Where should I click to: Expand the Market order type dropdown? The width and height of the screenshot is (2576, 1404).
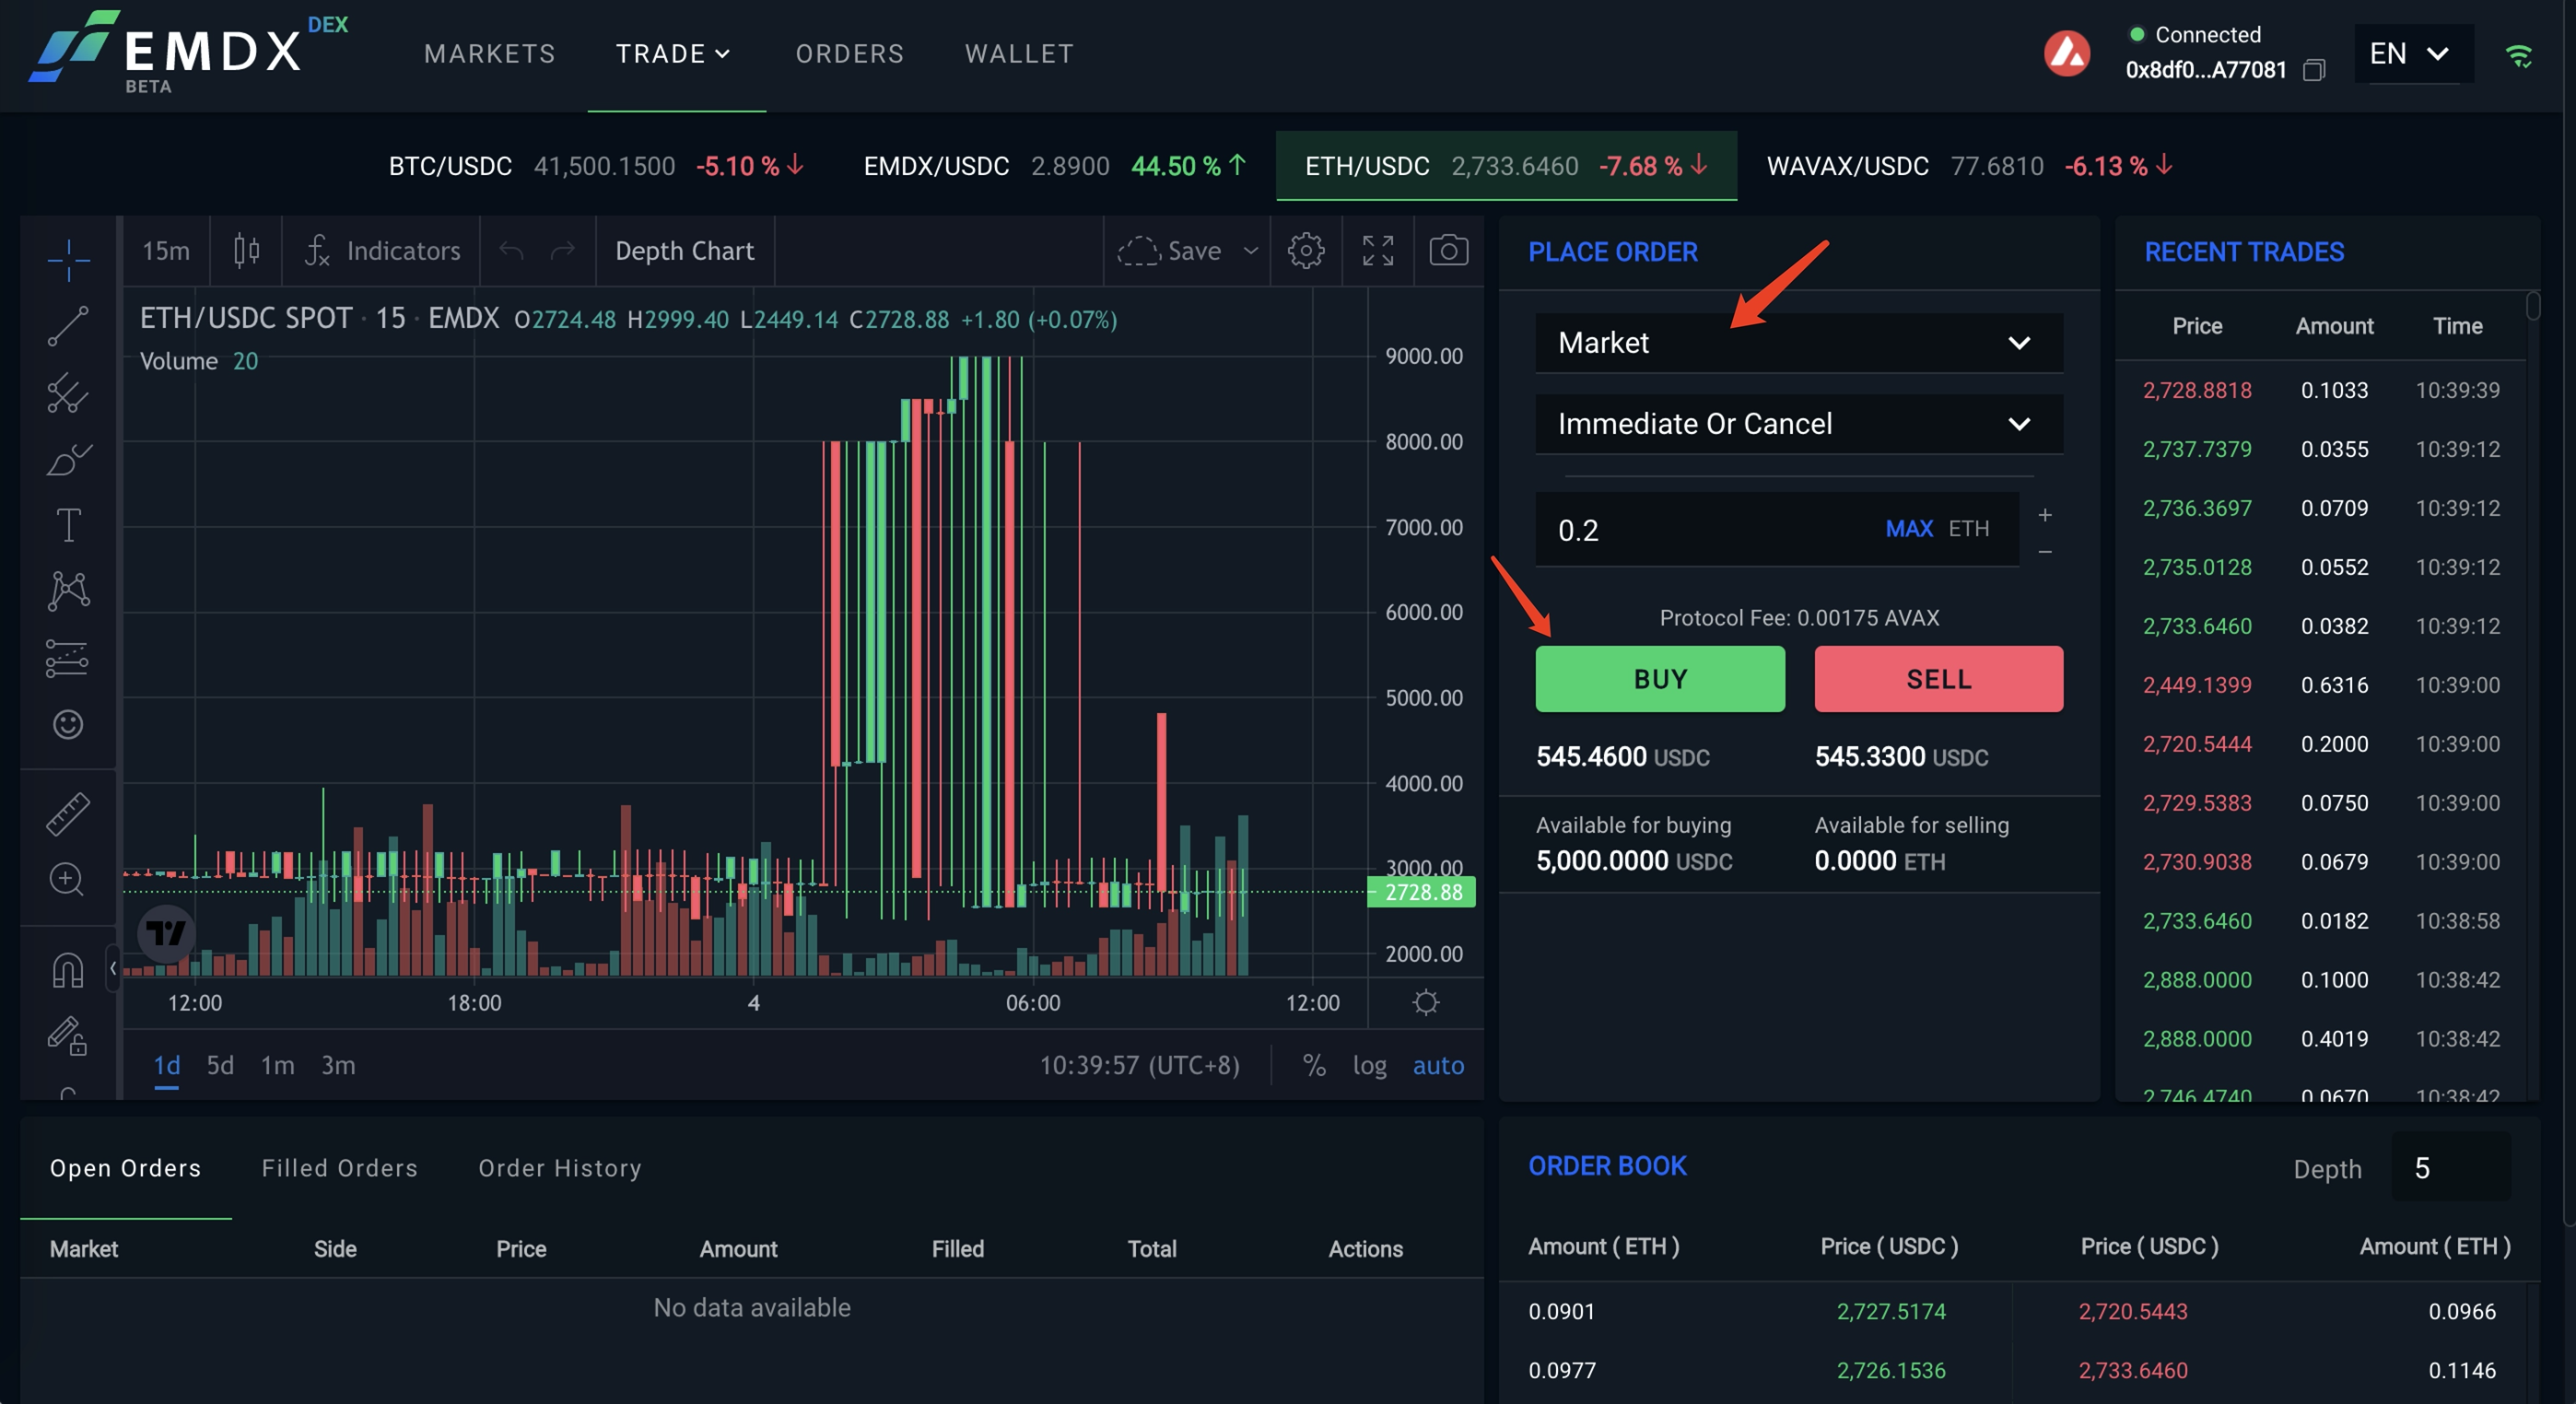tap(1798, 343)
